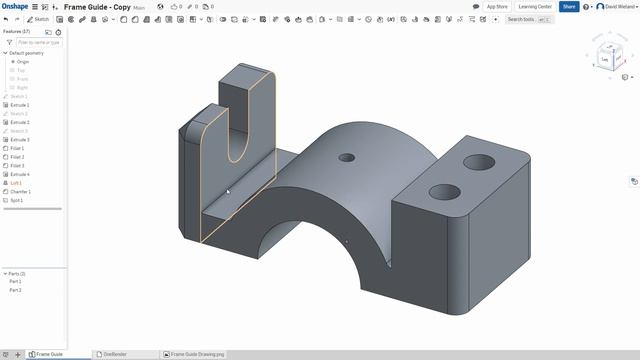This screenshot has height=360, width=640.
Task: Open the Measure tool clock icon
Action: click(x=368, y=19)
